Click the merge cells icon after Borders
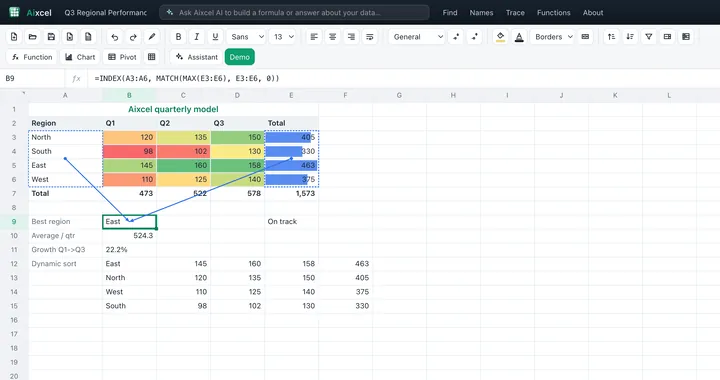Image resolution: width=720 pixels, height=380 pixels. click(585, 37)
